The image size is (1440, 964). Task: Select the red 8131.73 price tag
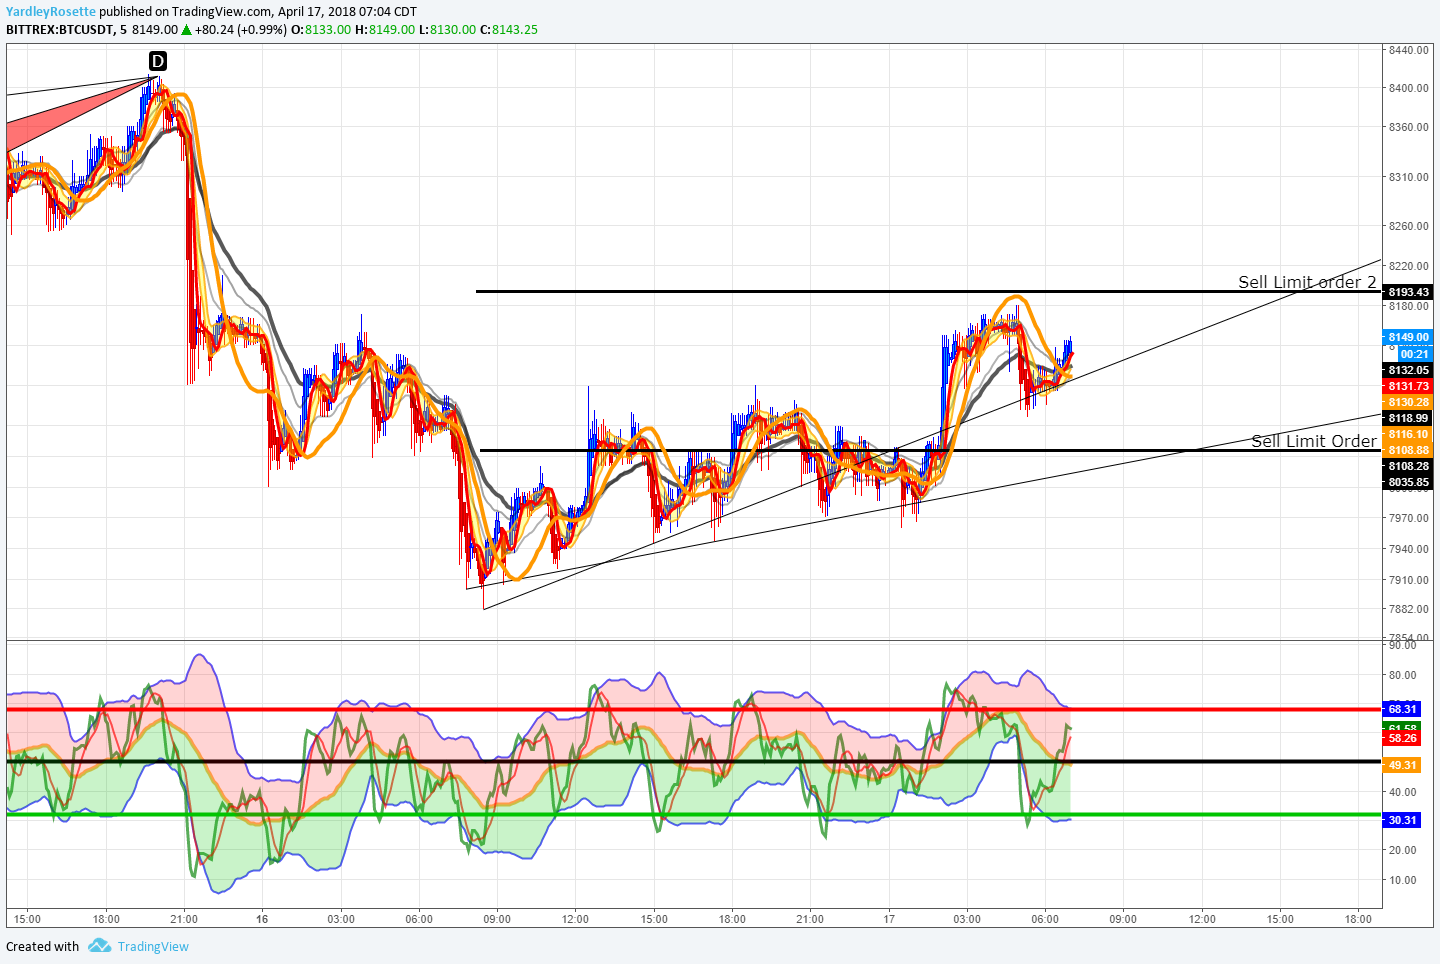click(1408, 386)
